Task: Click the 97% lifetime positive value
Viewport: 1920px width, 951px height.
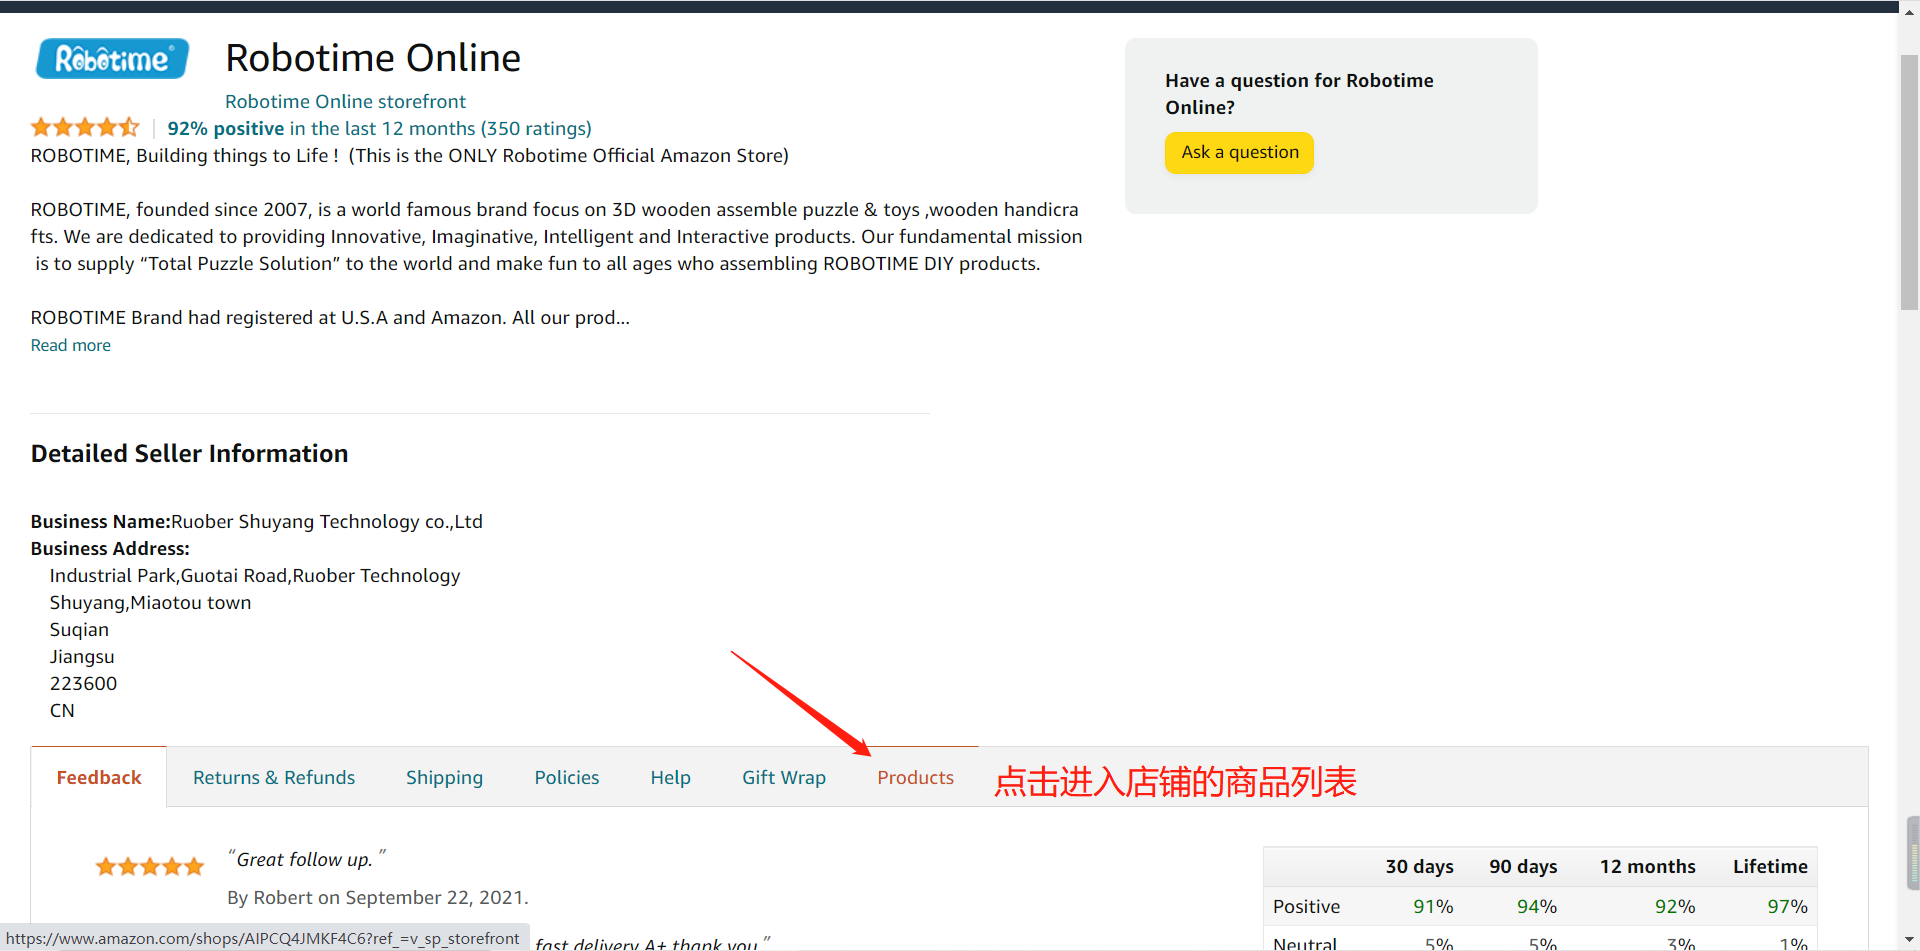Action: coord(1787,906)
